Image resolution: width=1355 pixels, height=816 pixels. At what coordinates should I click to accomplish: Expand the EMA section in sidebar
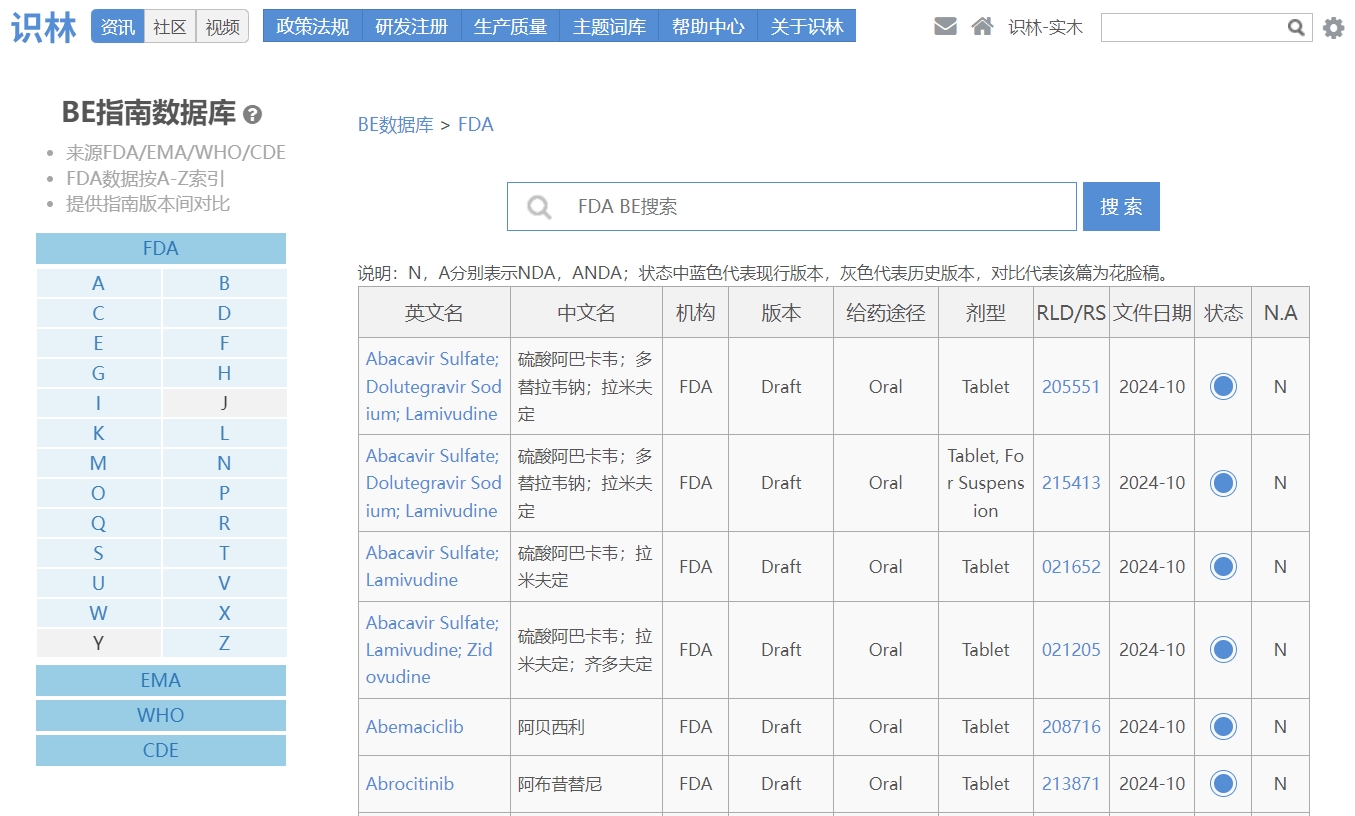point(161,681)
